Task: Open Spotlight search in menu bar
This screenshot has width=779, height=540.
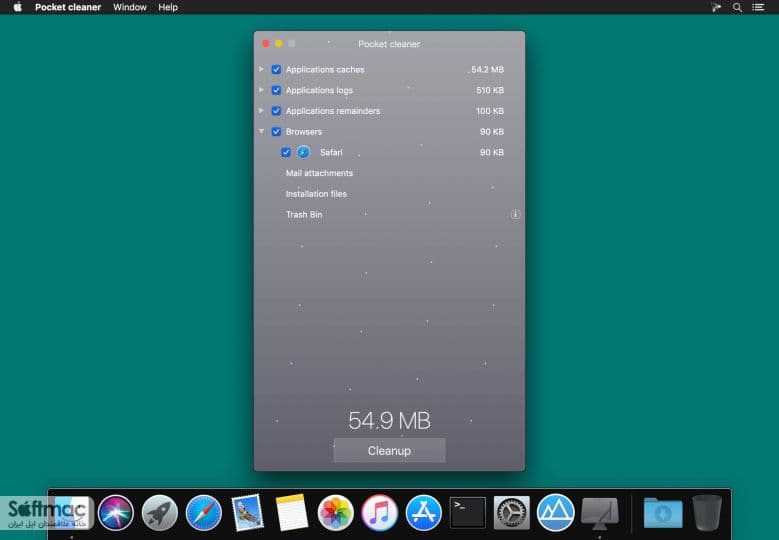Action: (737, 7)
